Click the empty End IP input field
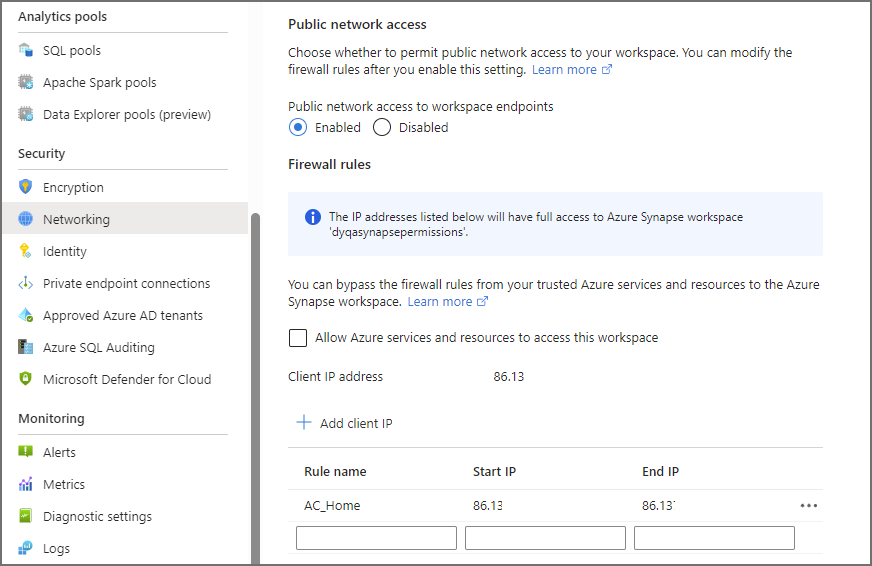This screenshot has height=566, width=872. [x=714, y=538]
